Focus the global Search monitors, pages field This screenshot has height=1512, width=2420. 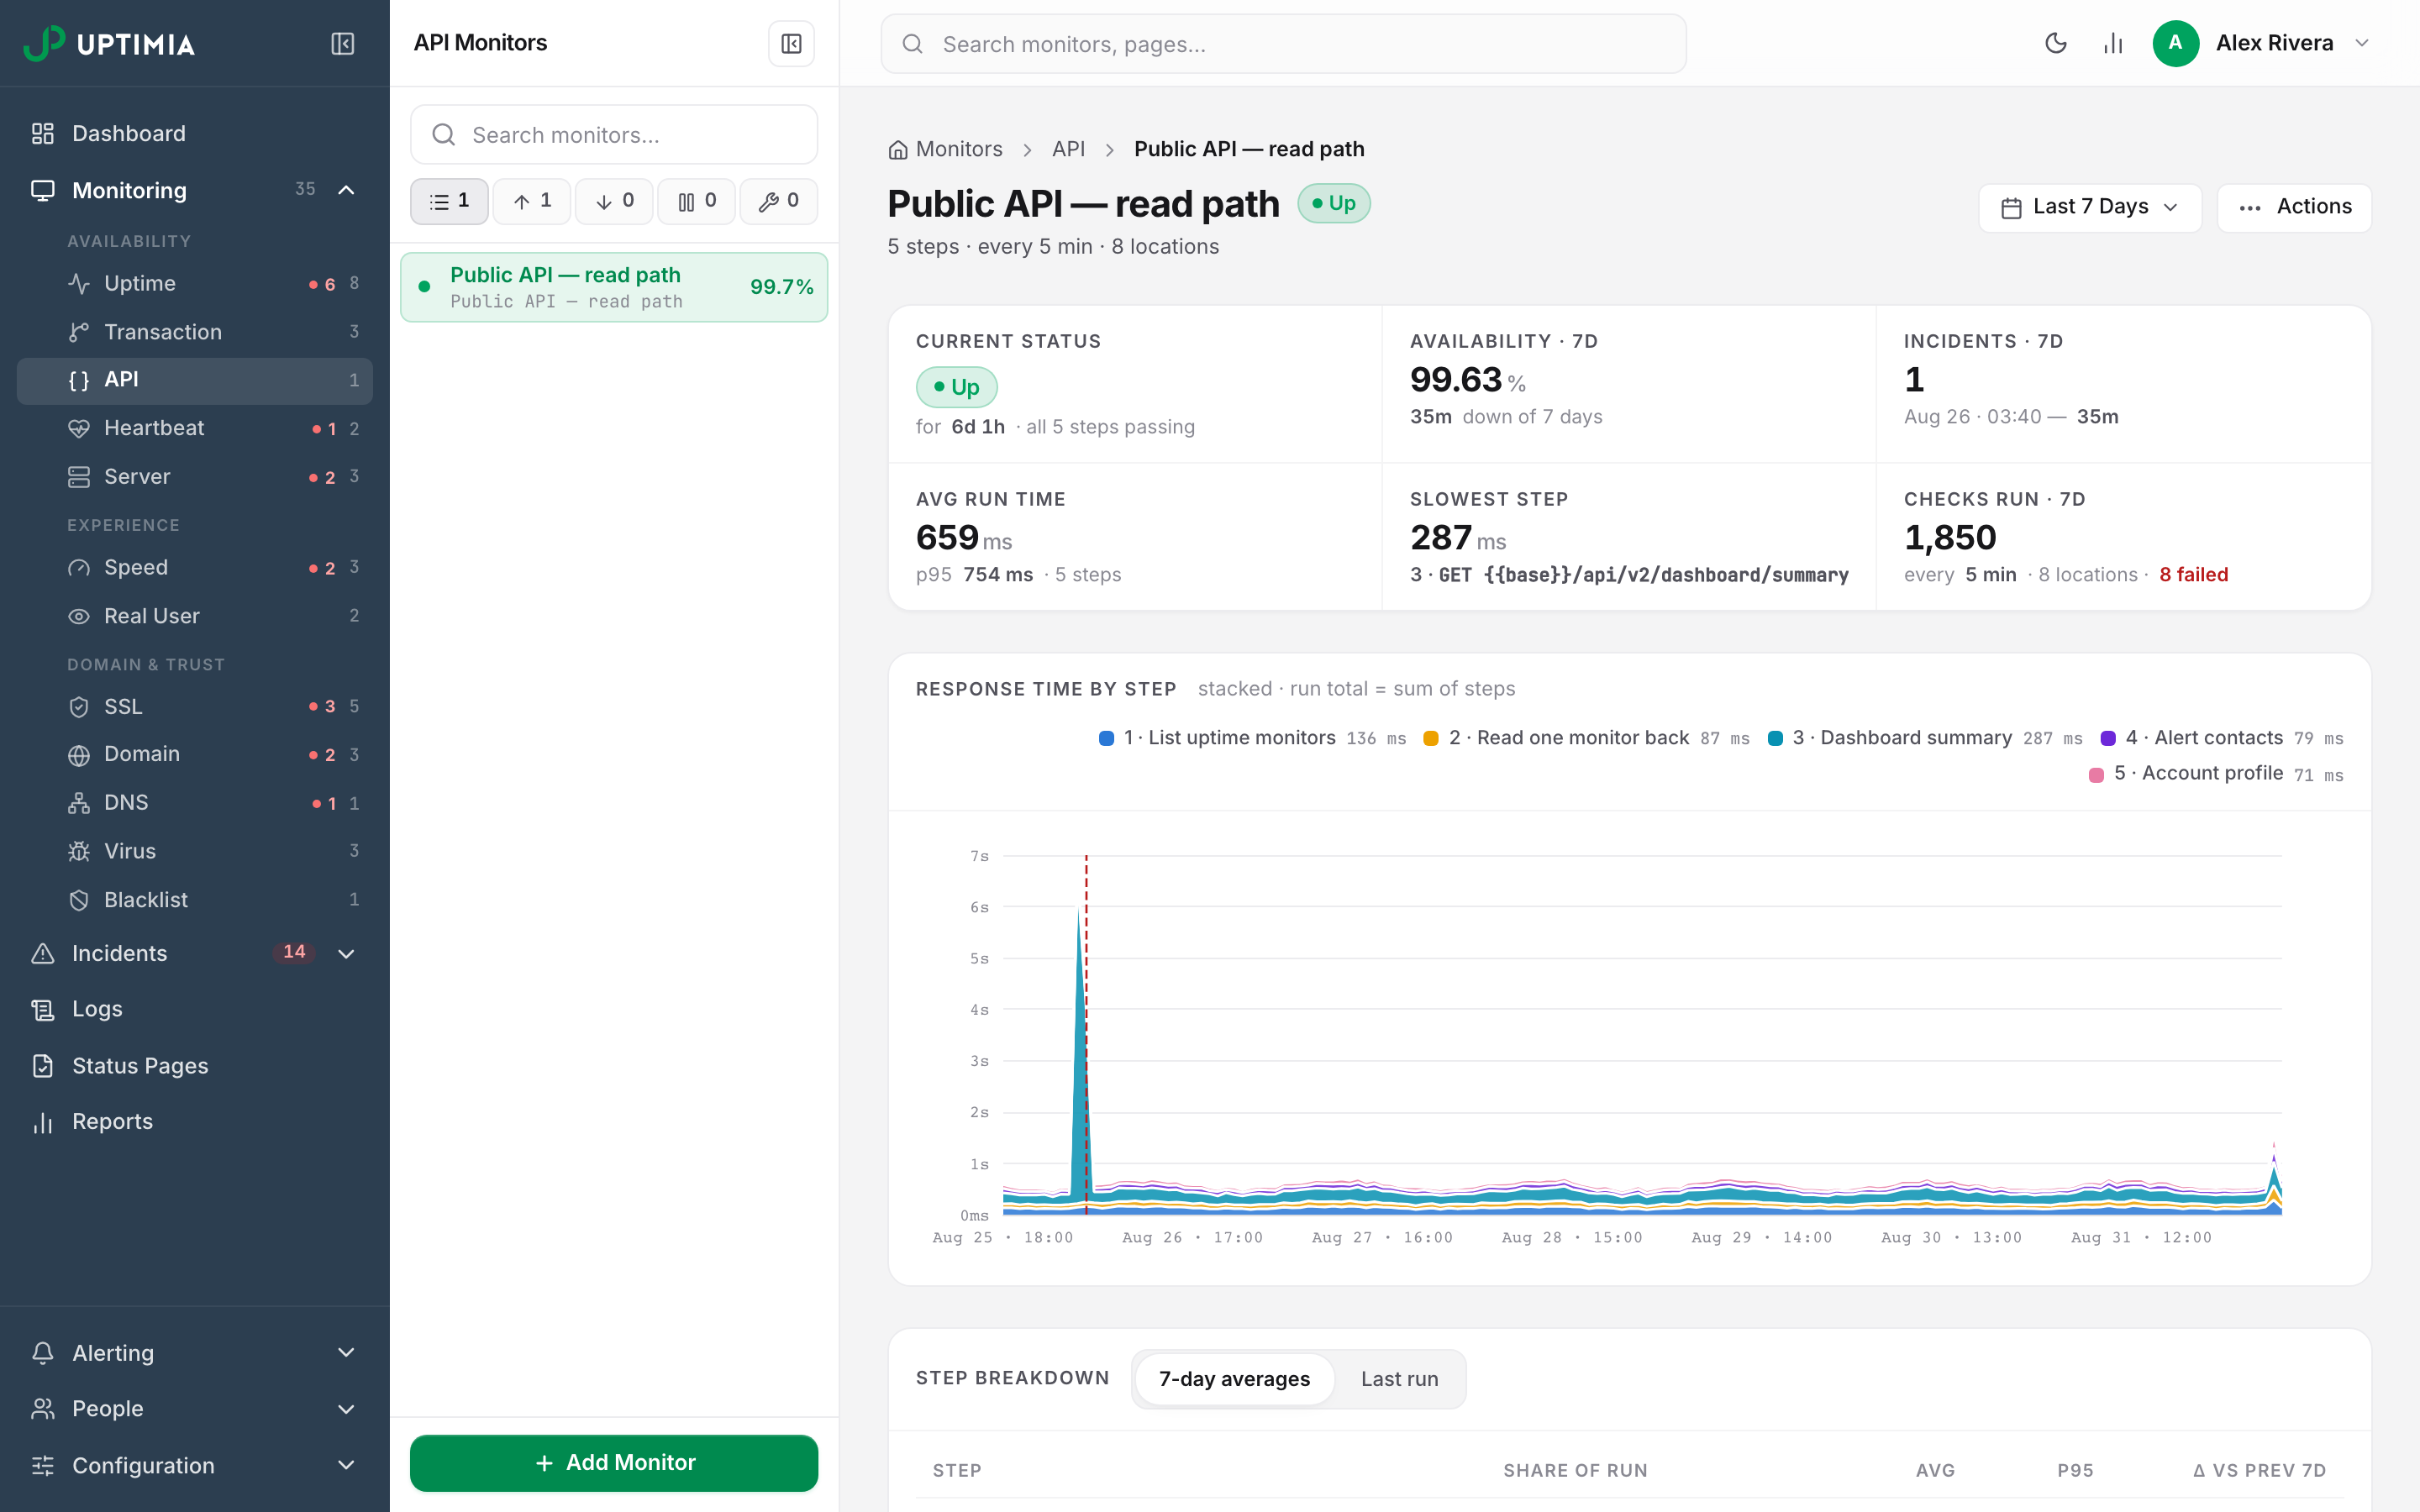point(1283,44)
